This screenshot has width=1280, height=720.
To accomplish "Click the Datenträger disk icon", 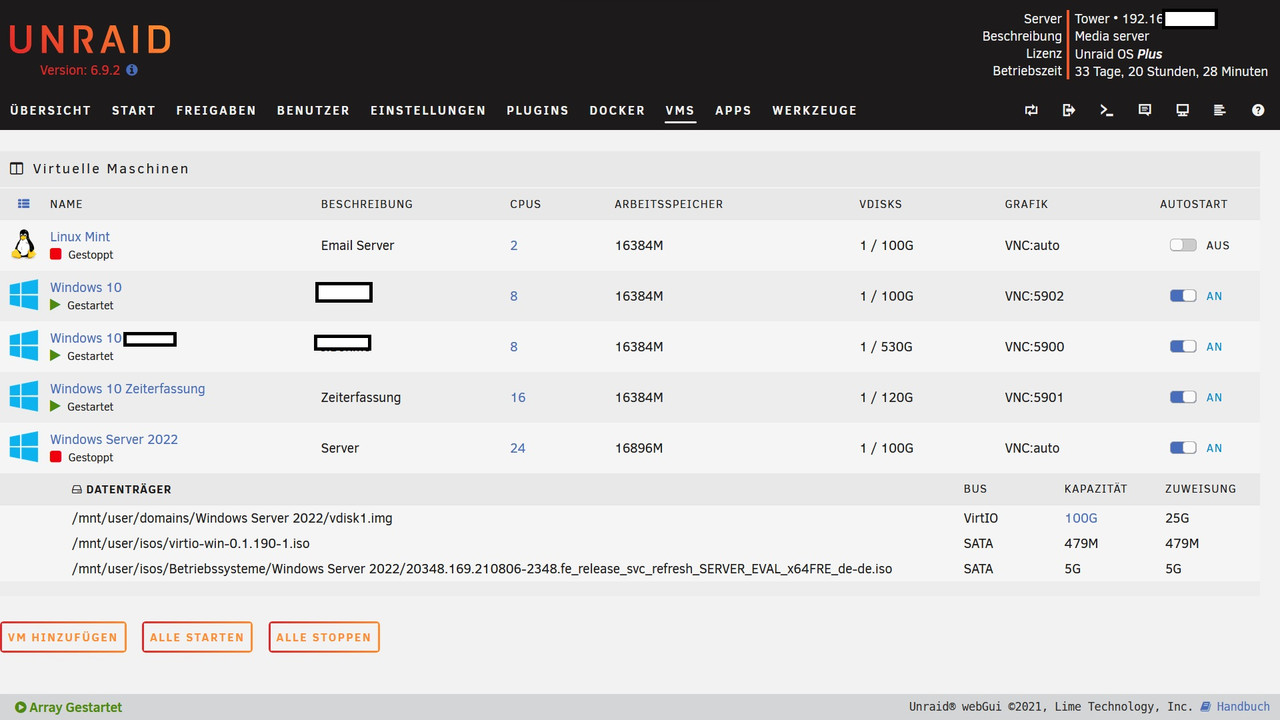I will (77, 490).
